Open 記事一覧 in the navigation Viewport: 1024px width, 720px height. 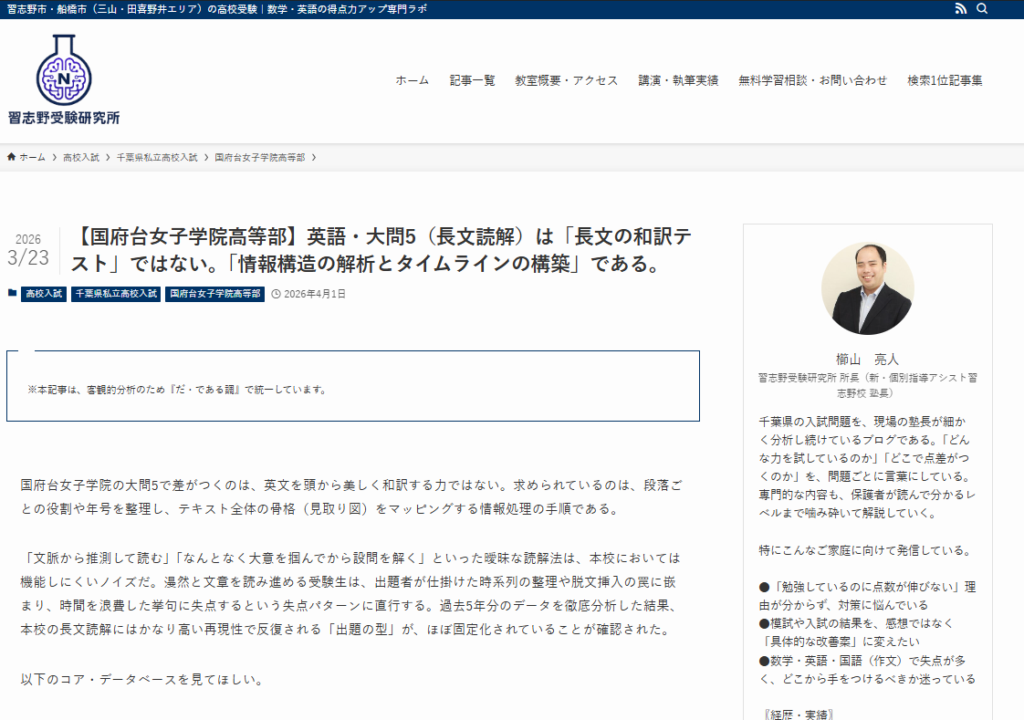472,81
